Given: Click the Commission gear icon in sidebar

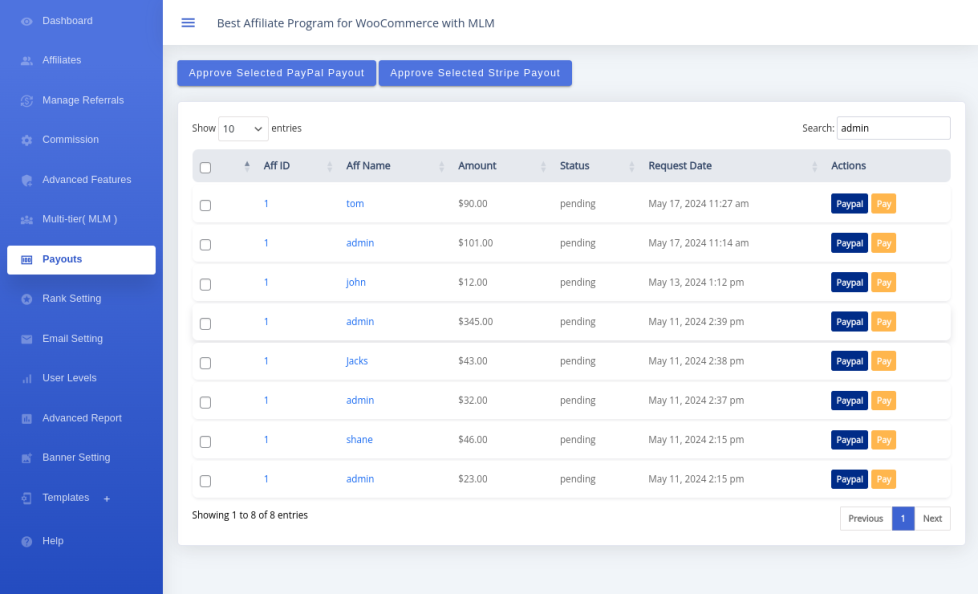Looking at the screenshot, I should coord(27,140).
